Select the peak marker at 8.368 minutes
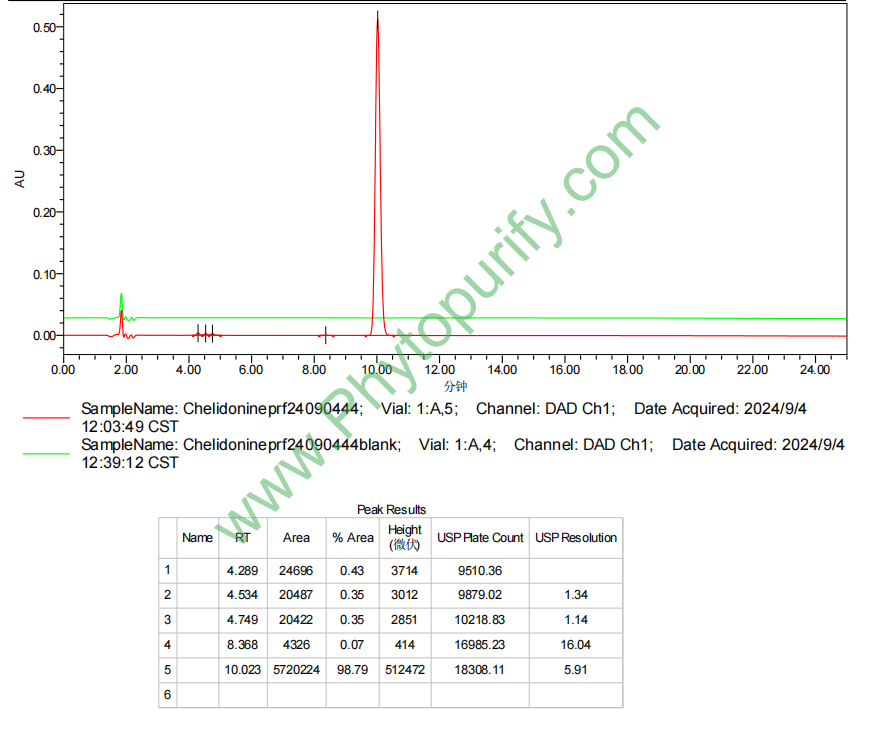This screenshot has height=736, width=886. click(x=326, y=335)
